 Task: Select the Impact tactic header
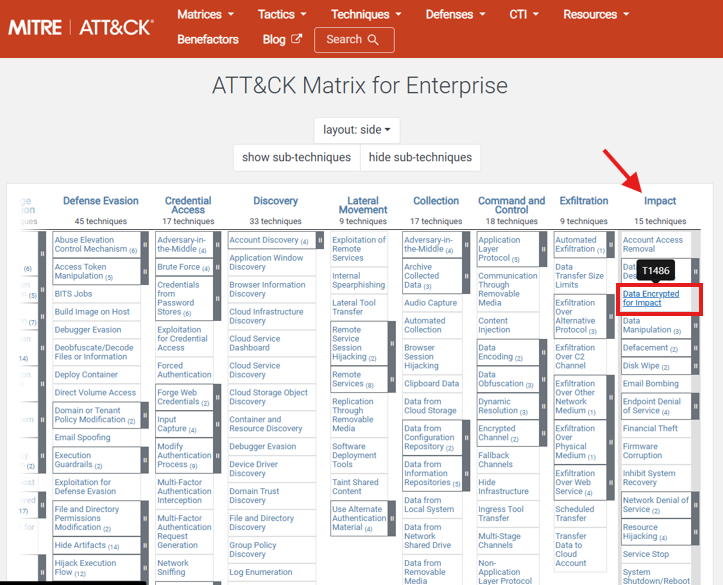[660, 201]
